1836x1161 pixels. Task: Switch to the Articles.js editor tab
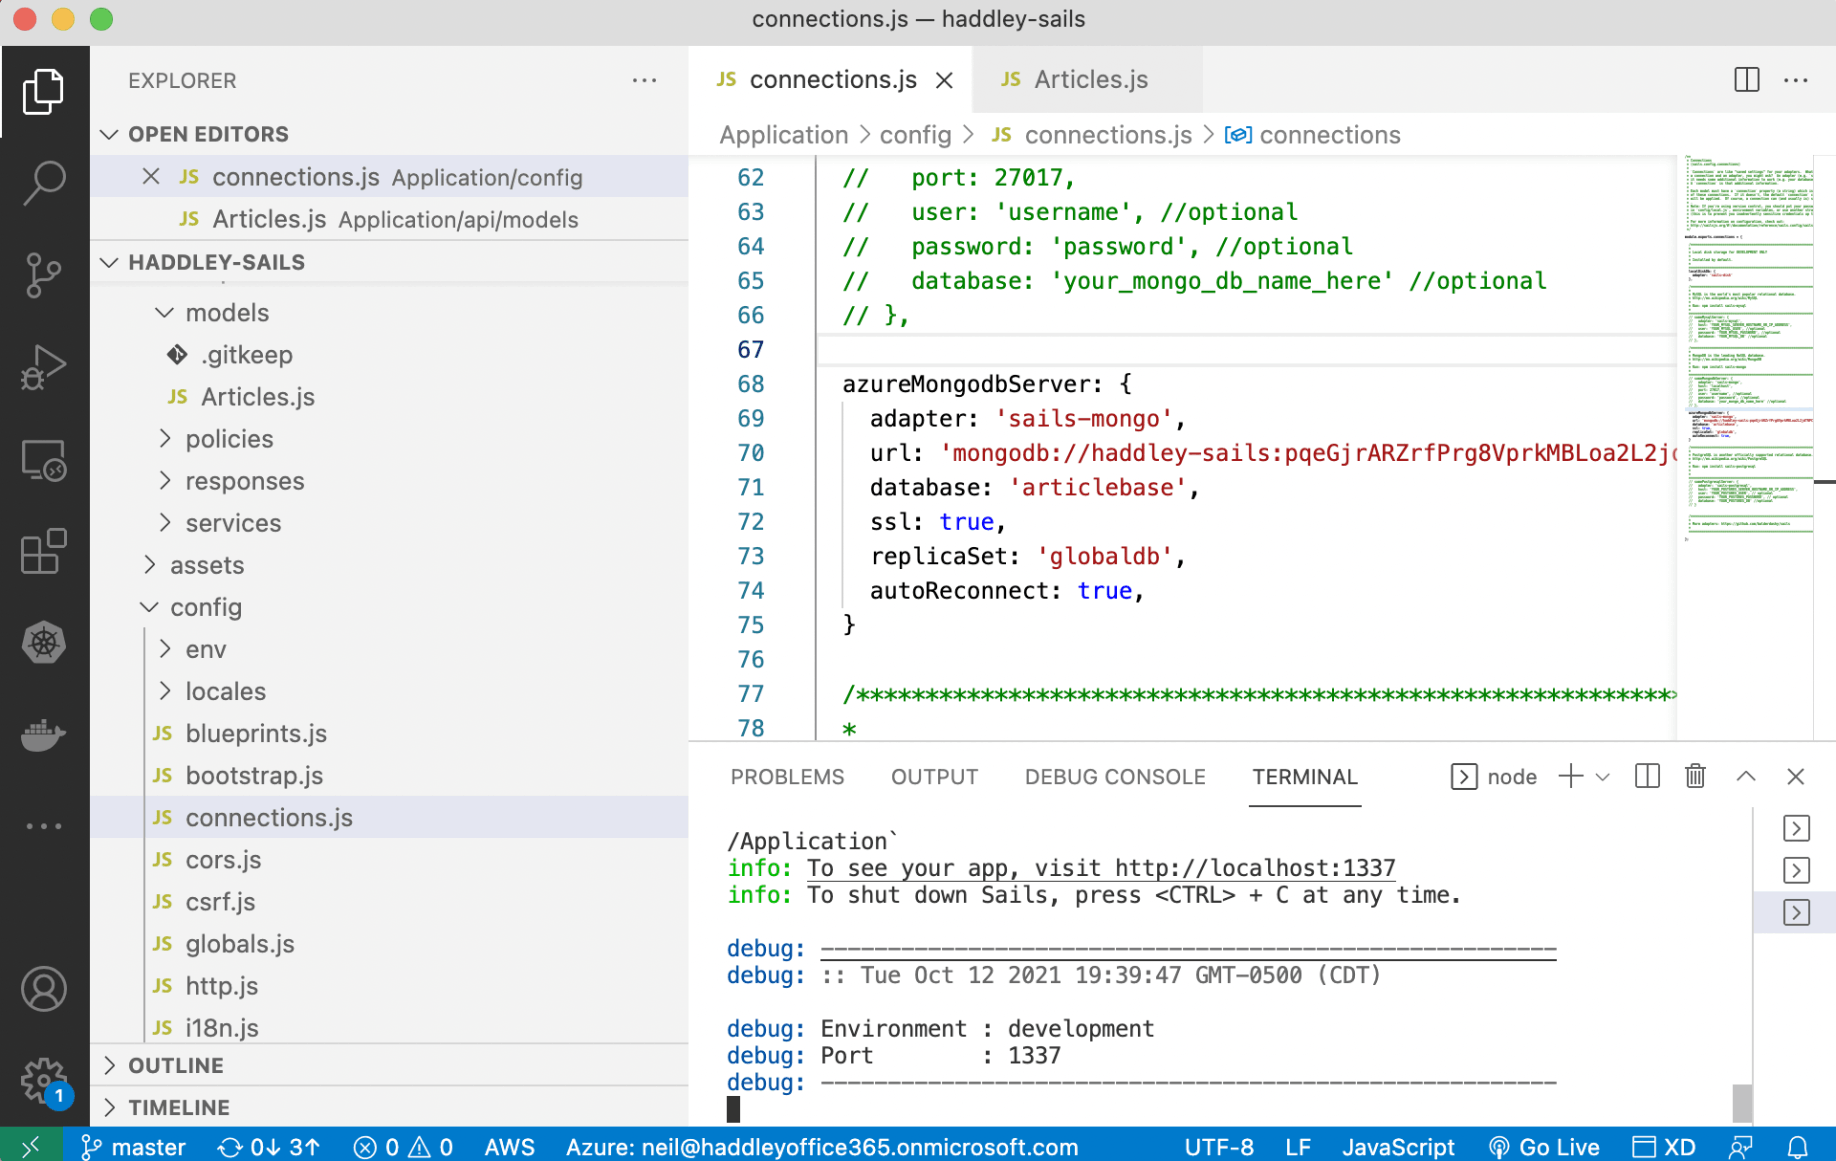click(x=1089, y=80)
